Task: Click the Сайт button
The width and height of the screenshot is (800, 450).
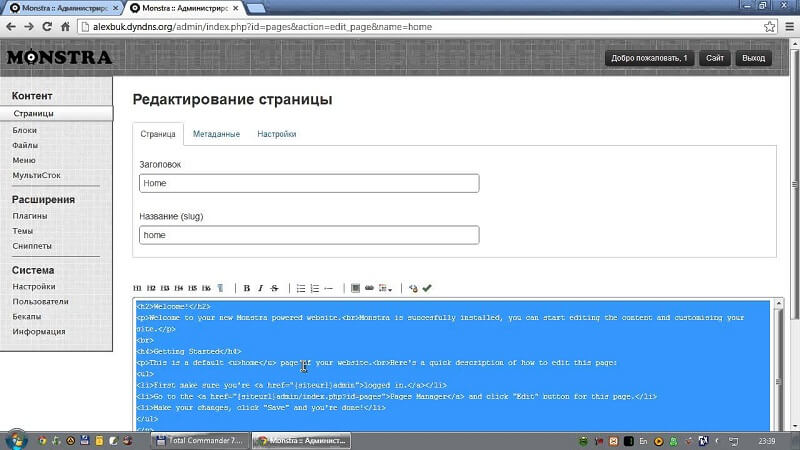Action: click(715, 58)
